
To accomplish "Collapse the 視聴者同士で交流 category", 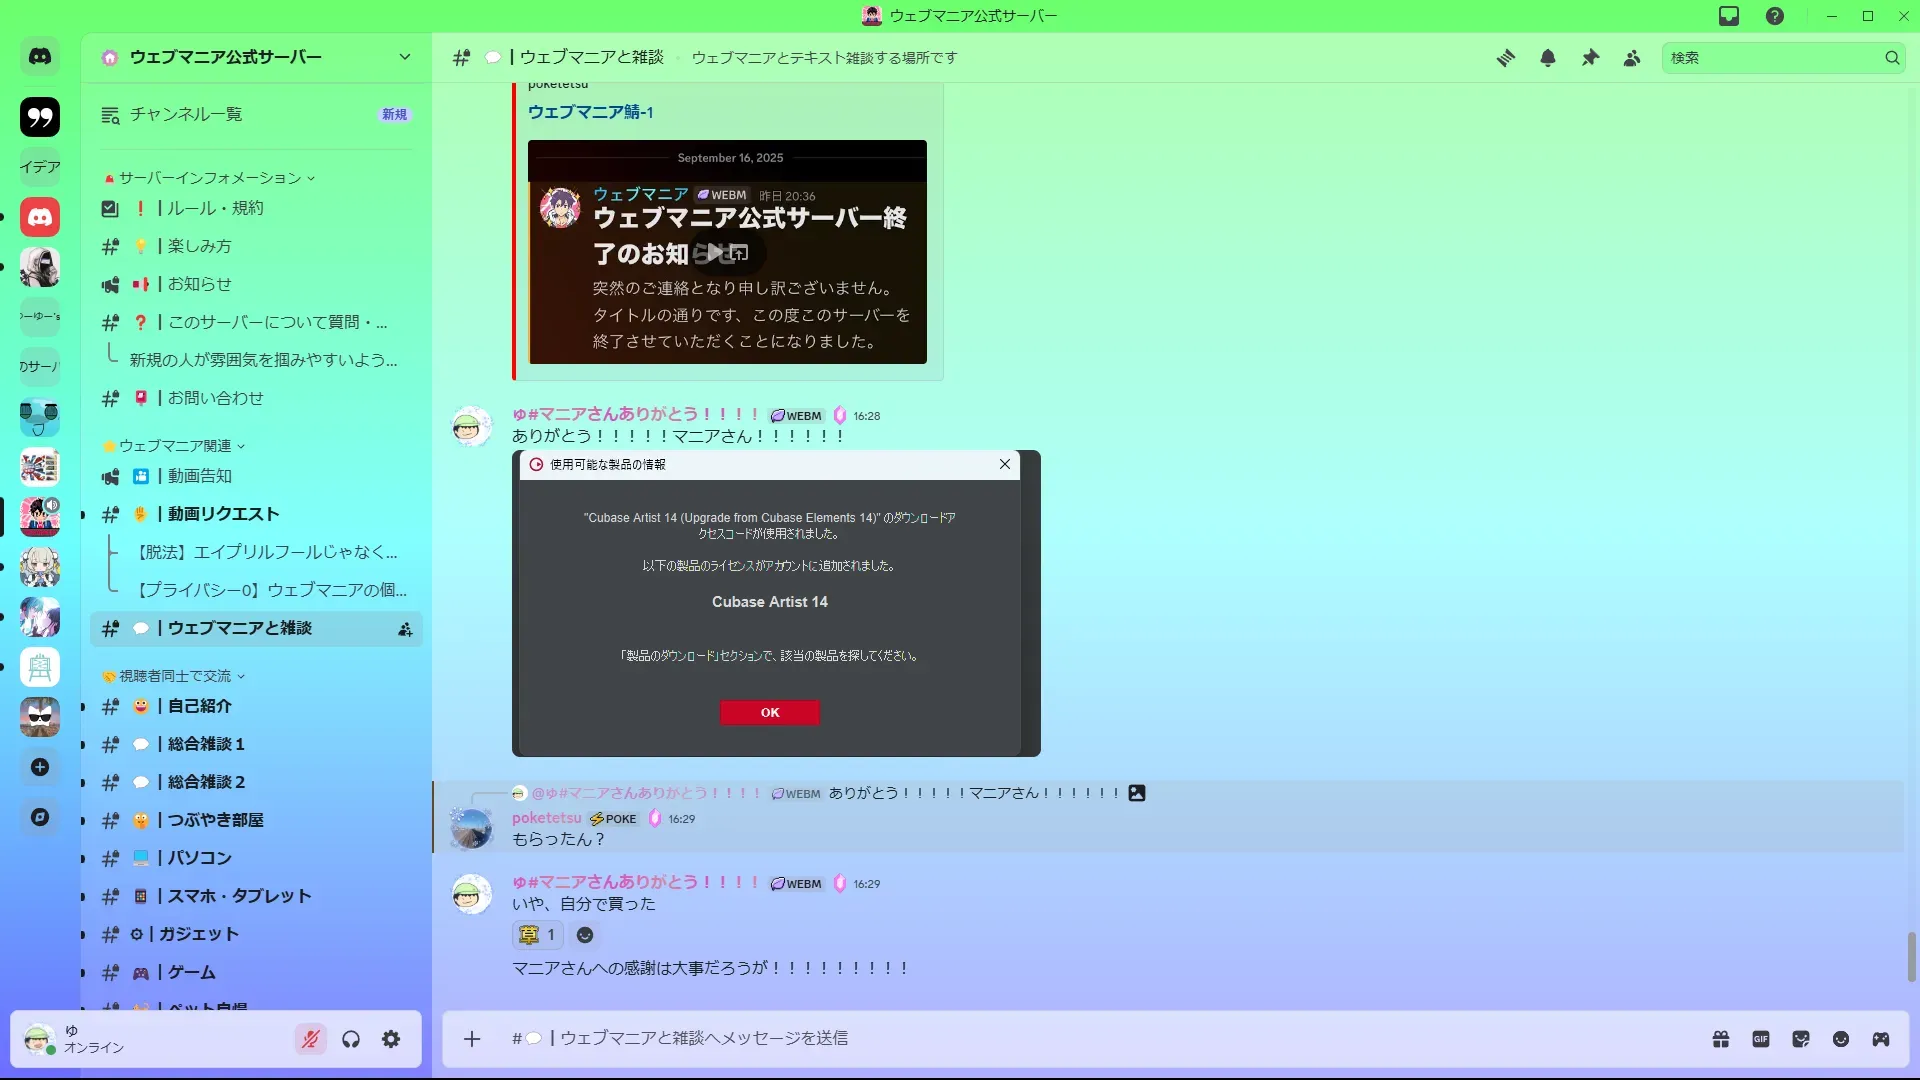I will click(175, 676).
